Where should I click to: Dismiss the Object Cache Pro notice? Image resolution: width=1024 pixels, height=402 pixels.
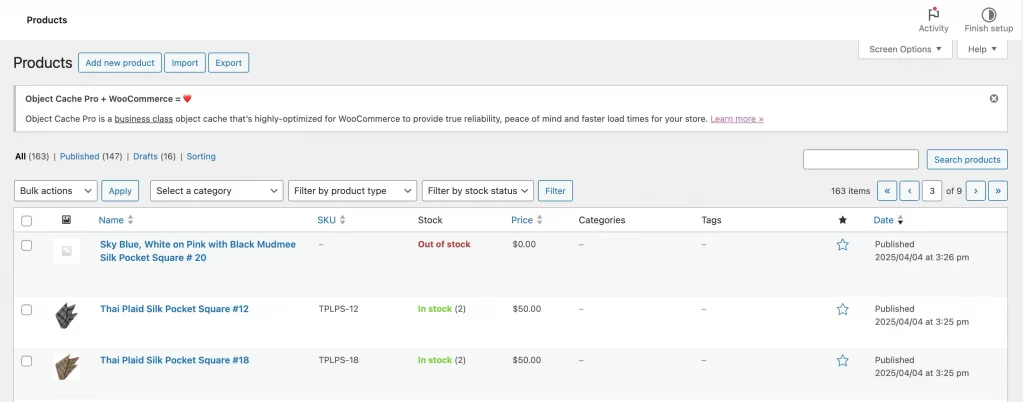(x=993, y=99)
